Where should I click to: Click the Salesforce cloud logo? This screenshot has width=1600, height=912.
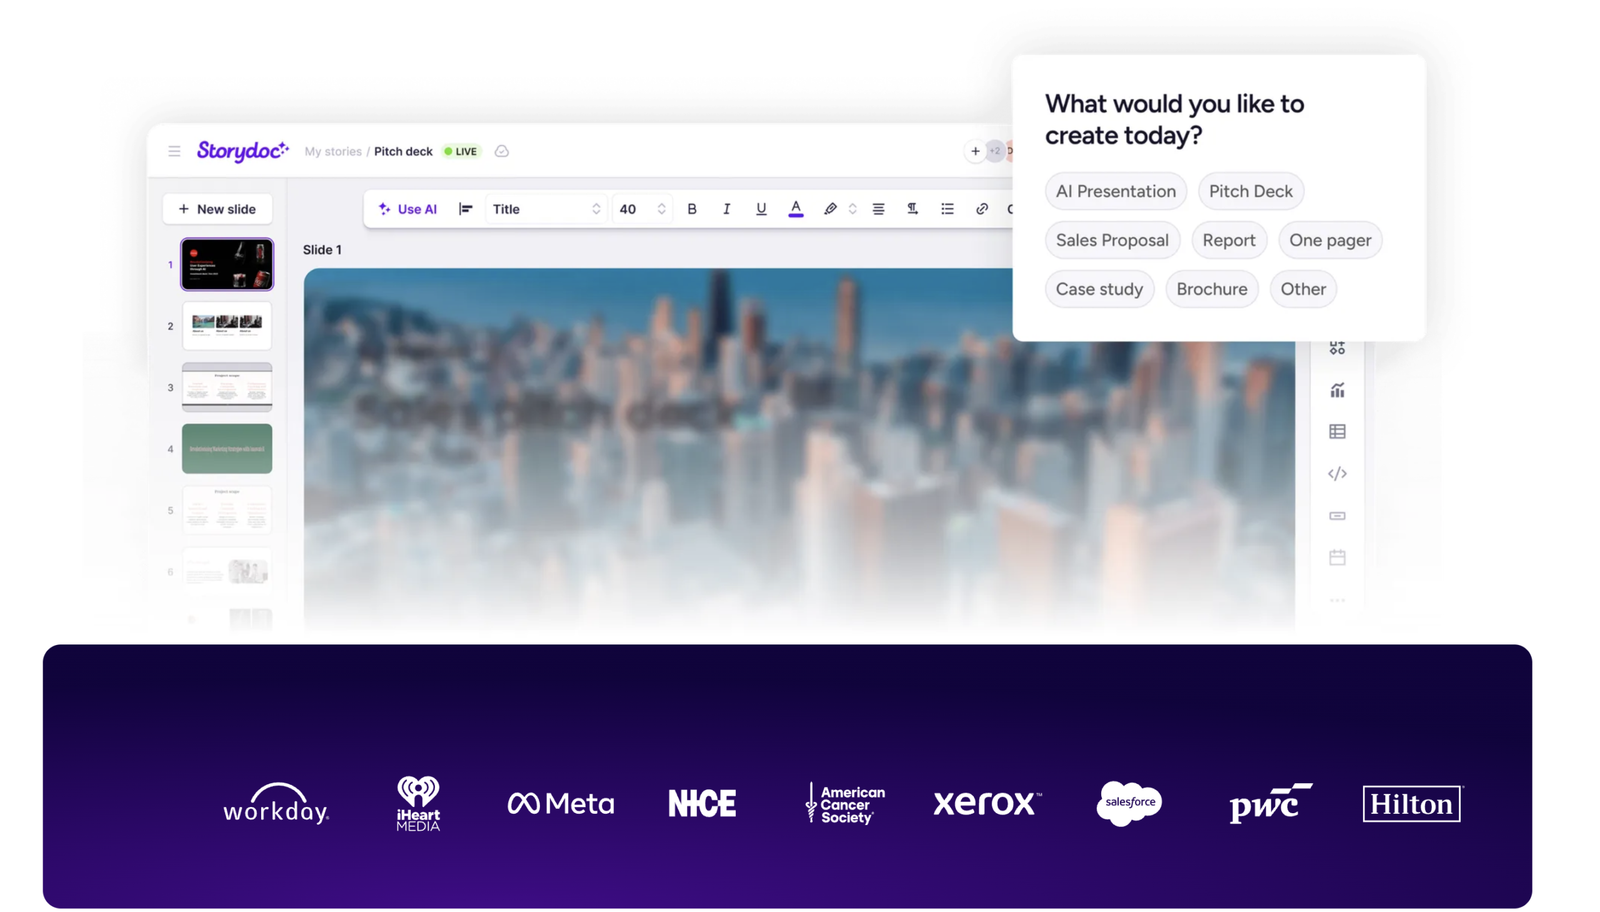[1129, 803]
